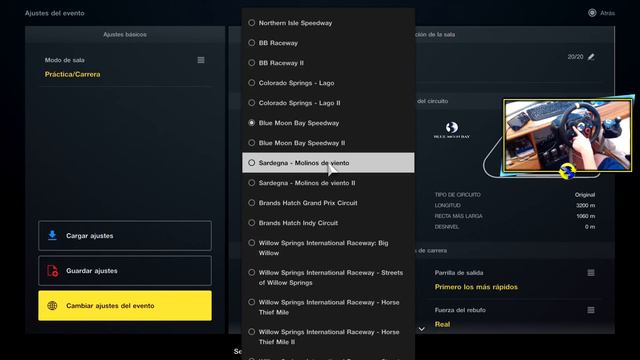Choose Brands Hatch Indy Circuit from list
Image resolution: width=640 pixels, height=360 pixels.
pyautogui.click(x=328, y=223)
